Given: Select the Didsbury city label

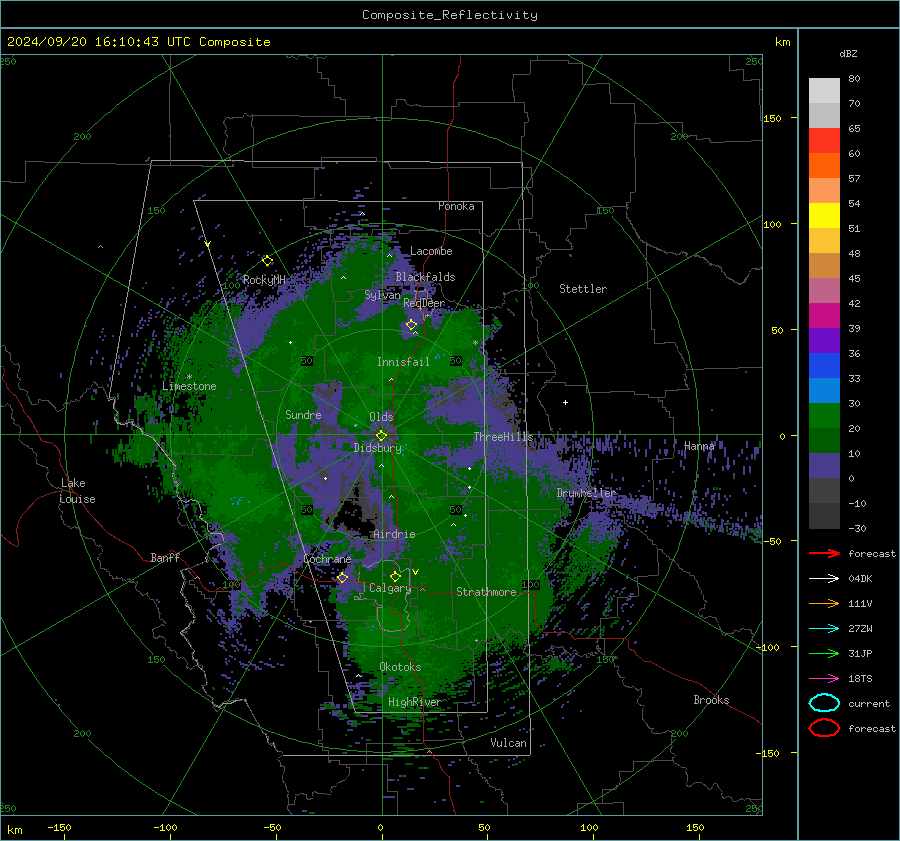Looking at the screenshot, I should click(378, 448).
